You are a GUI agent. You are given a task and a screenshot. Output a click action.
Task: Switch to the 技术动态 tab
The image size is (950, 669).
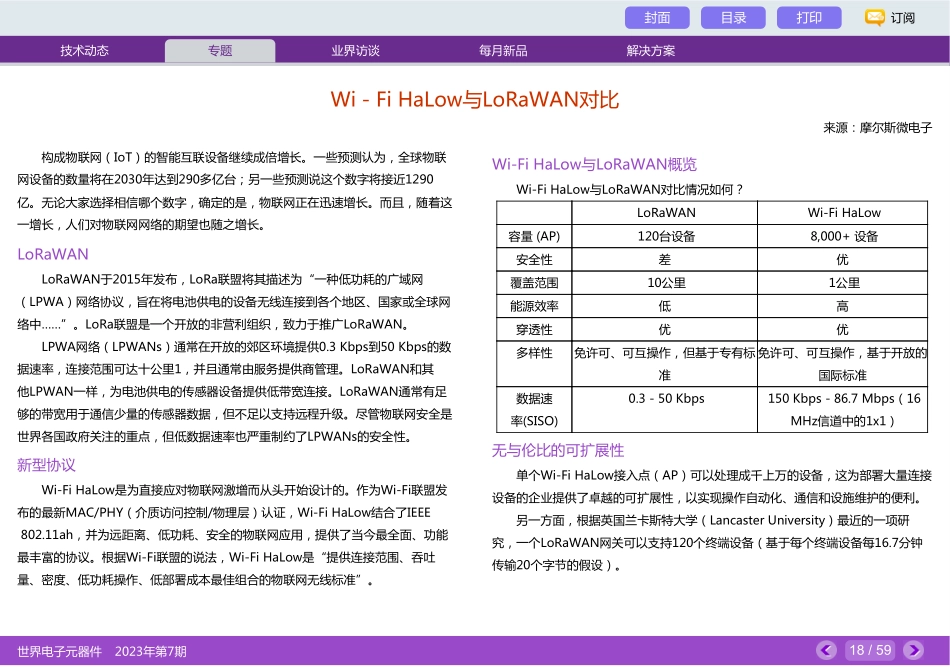tap(85, 49)
